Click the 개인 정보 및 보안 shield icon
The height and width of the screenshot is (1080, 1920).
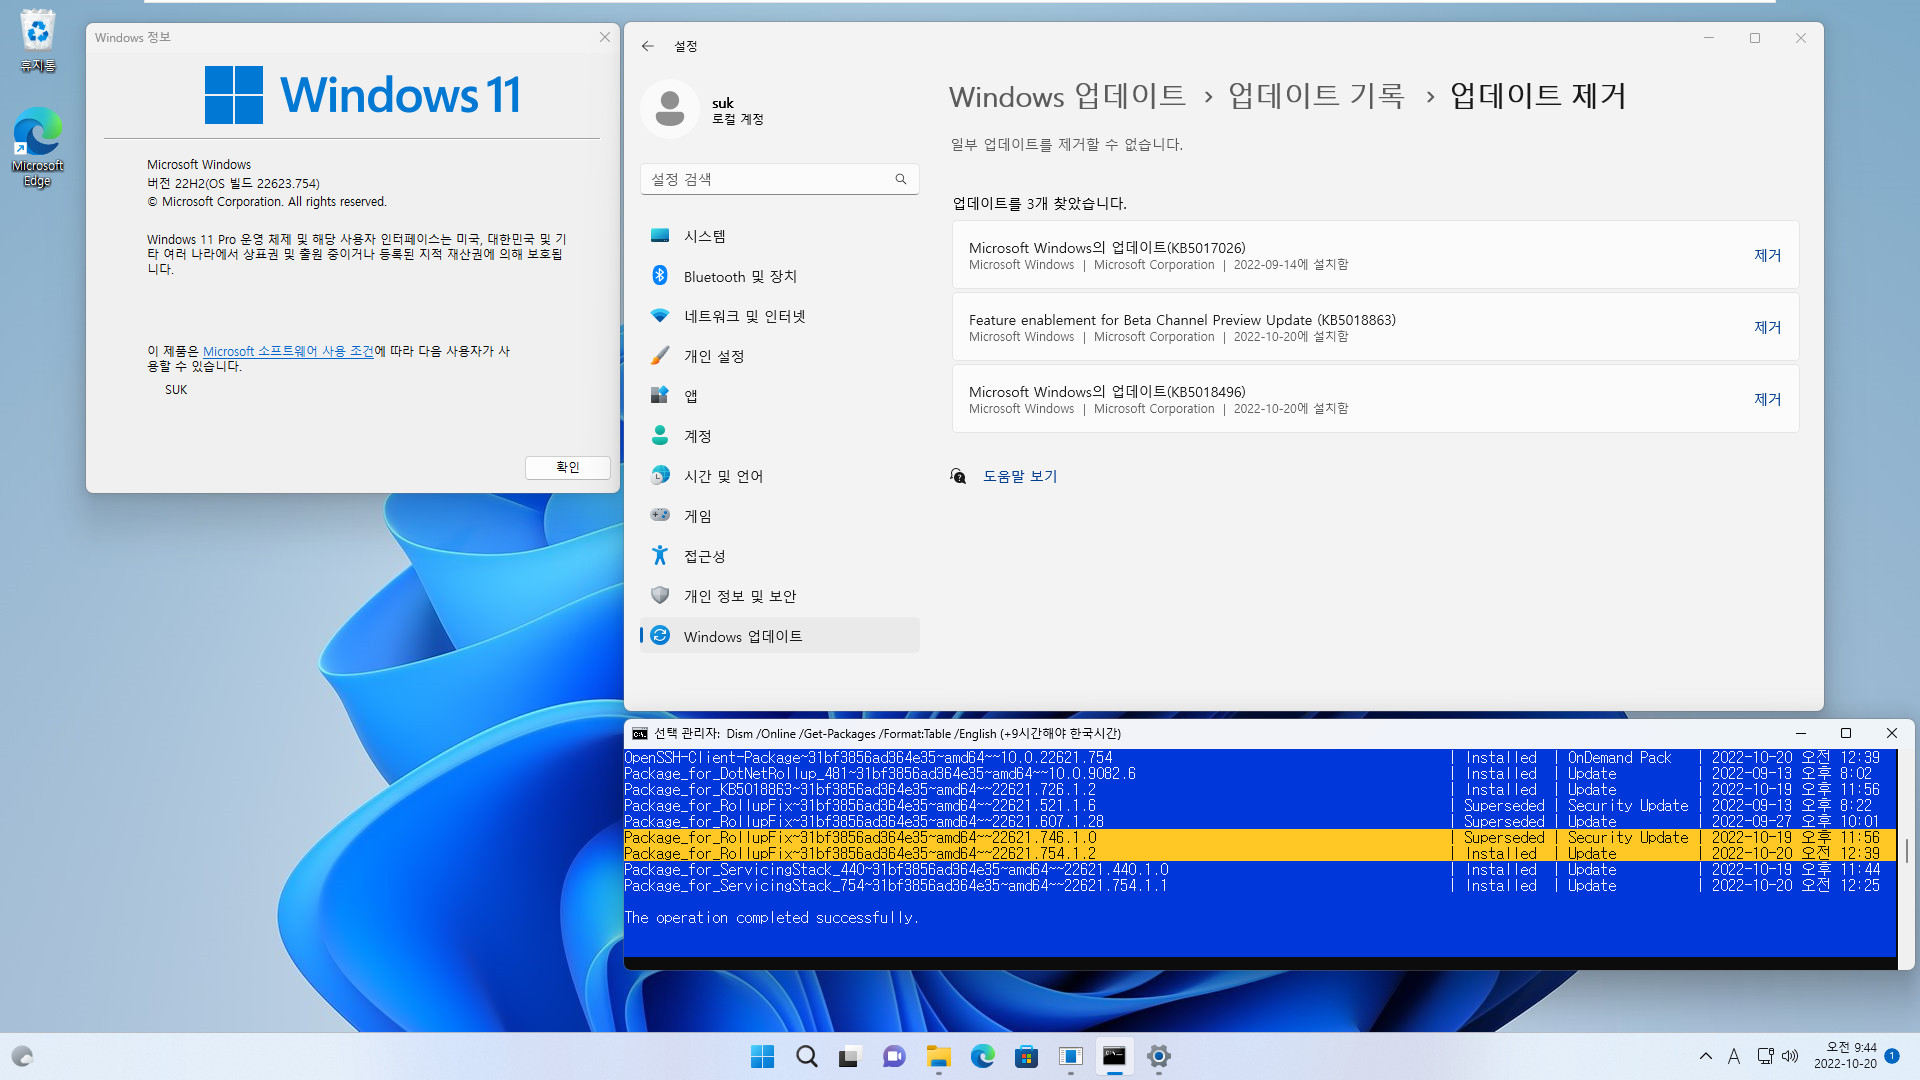[660, 595]
